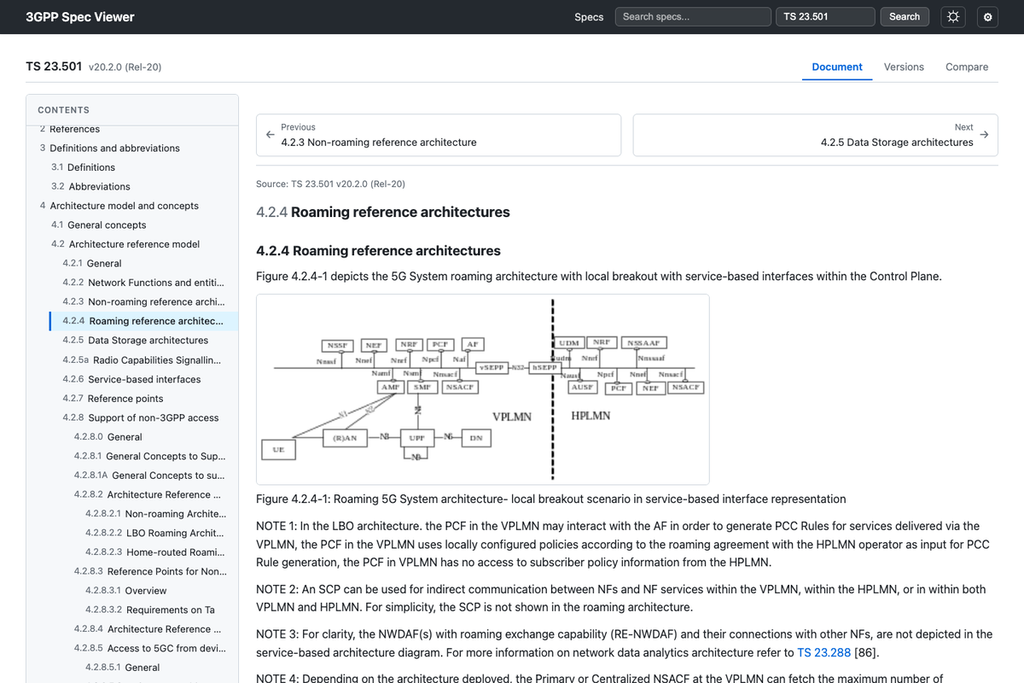Click the Previous arrow icon
The height and width of the screenshot is (683, 1024).
pyautogui.click(x=270, y=135)
